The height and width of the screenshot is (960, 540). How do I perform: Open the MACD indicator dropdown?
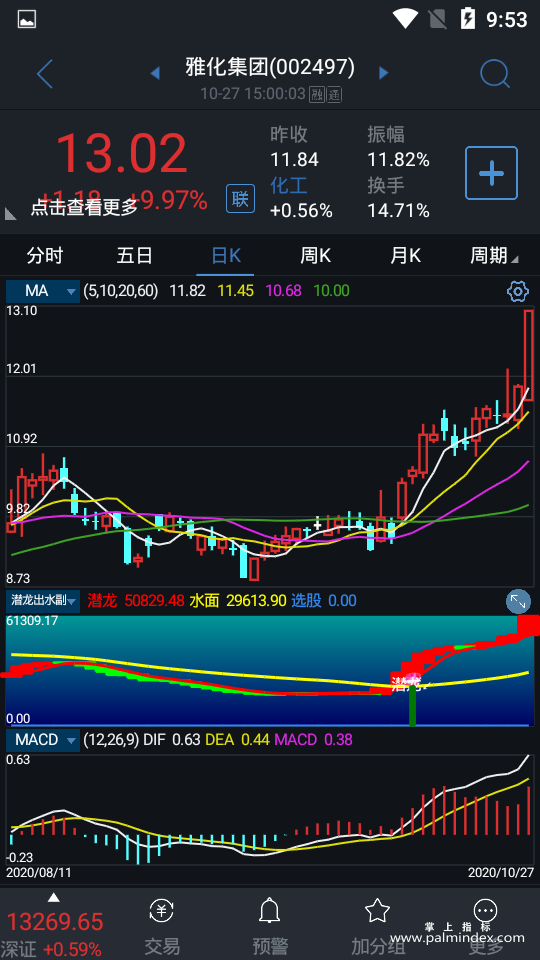43,740
